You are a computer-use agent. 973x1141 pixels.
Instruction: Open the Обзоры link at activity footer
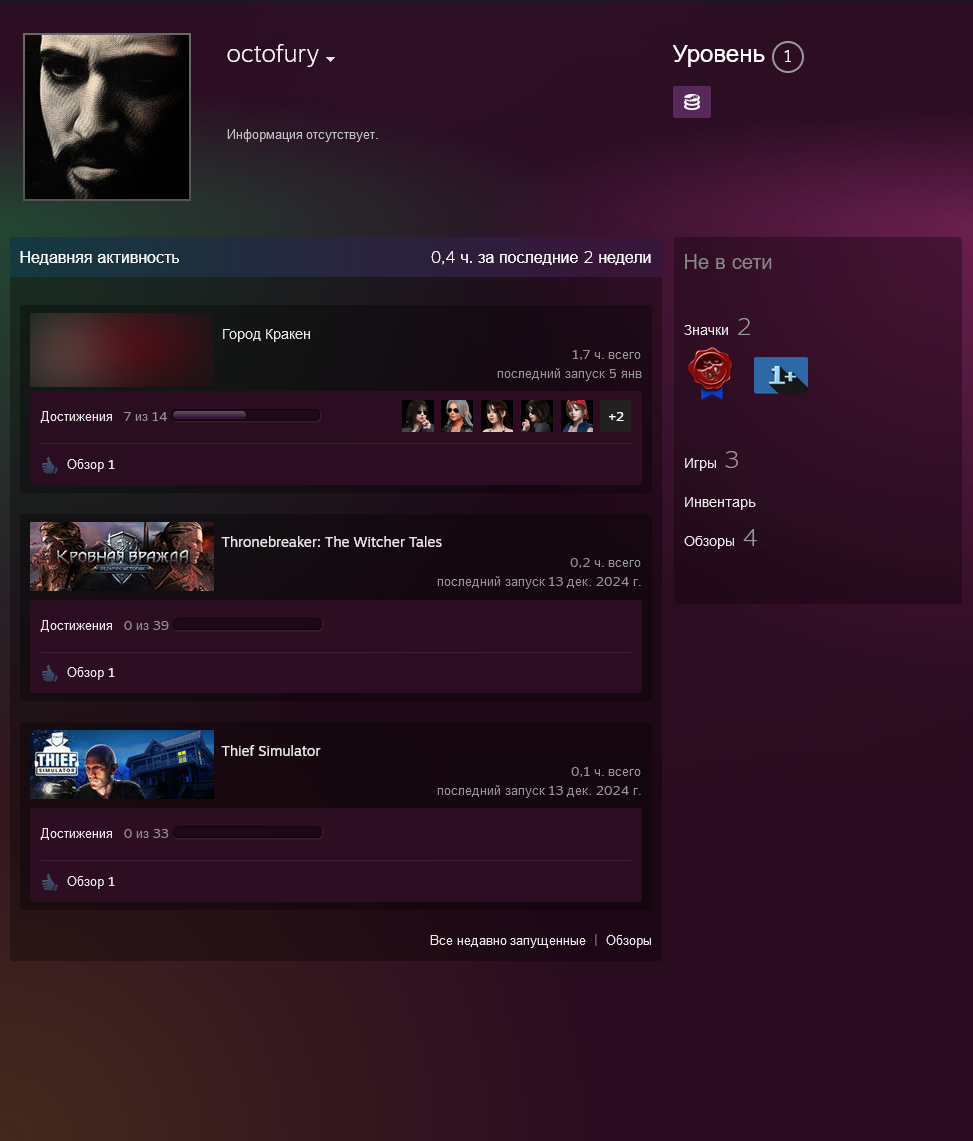(629, 940)
